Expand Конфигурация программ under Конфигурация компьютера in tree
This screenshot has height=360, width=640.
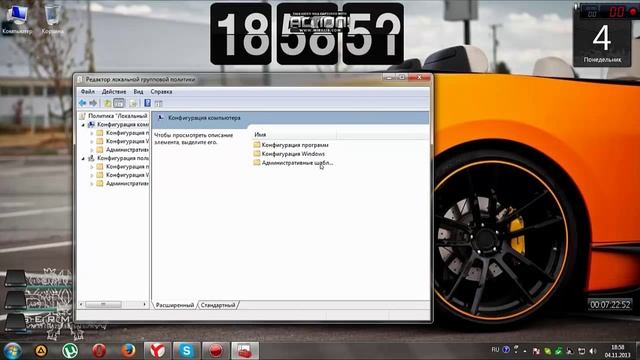coord(92,133)
